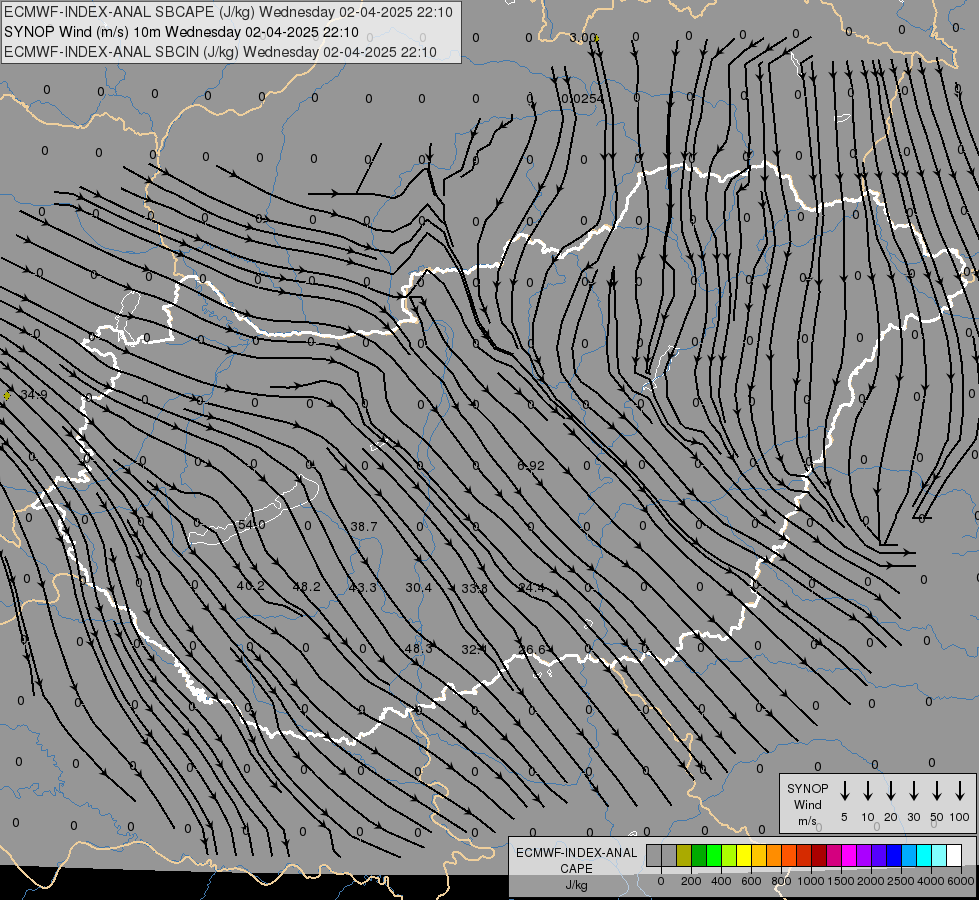The height and width of the screenshot is (900, 979).
Task: Click the 43.3 value on the map
Action: tap(363, 588)
